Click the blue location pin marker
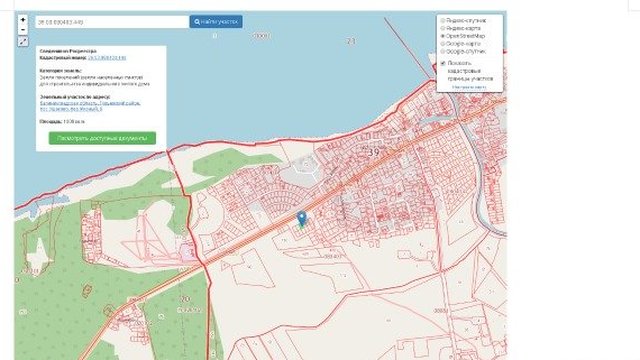 tap(302, 219)
